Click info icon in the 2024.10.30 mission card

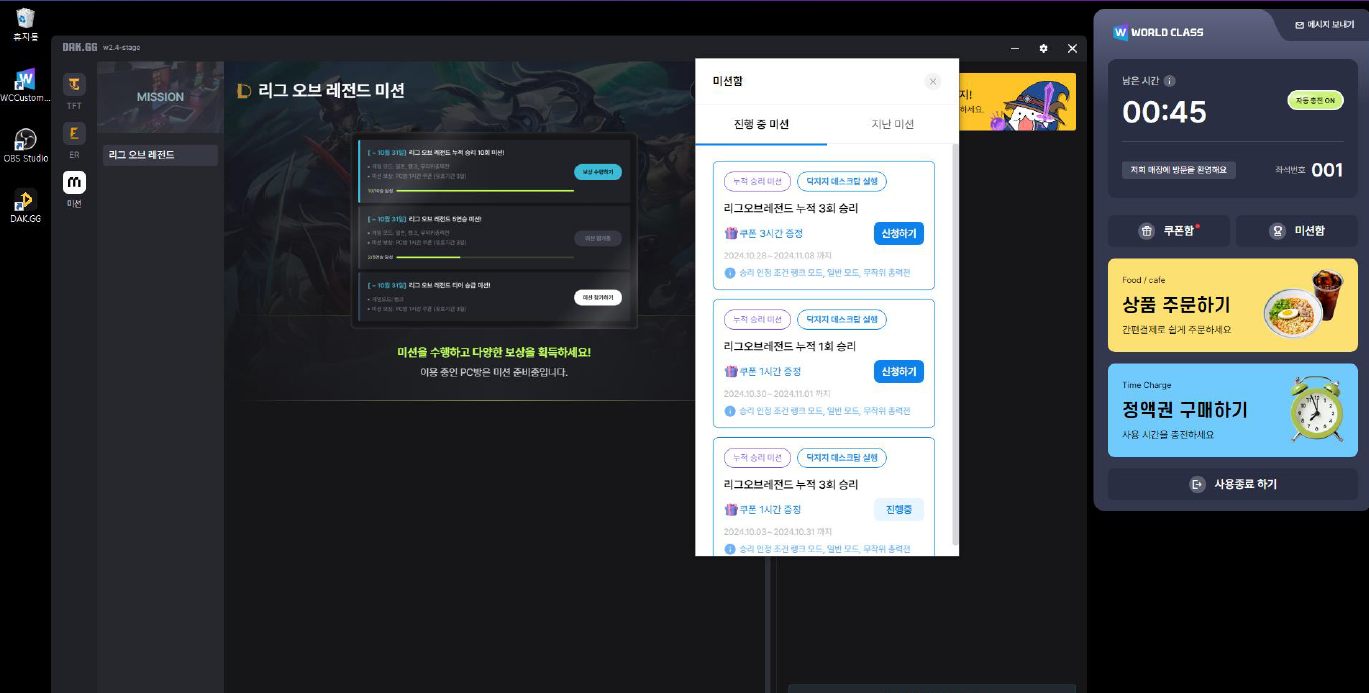tap(730, 411)
